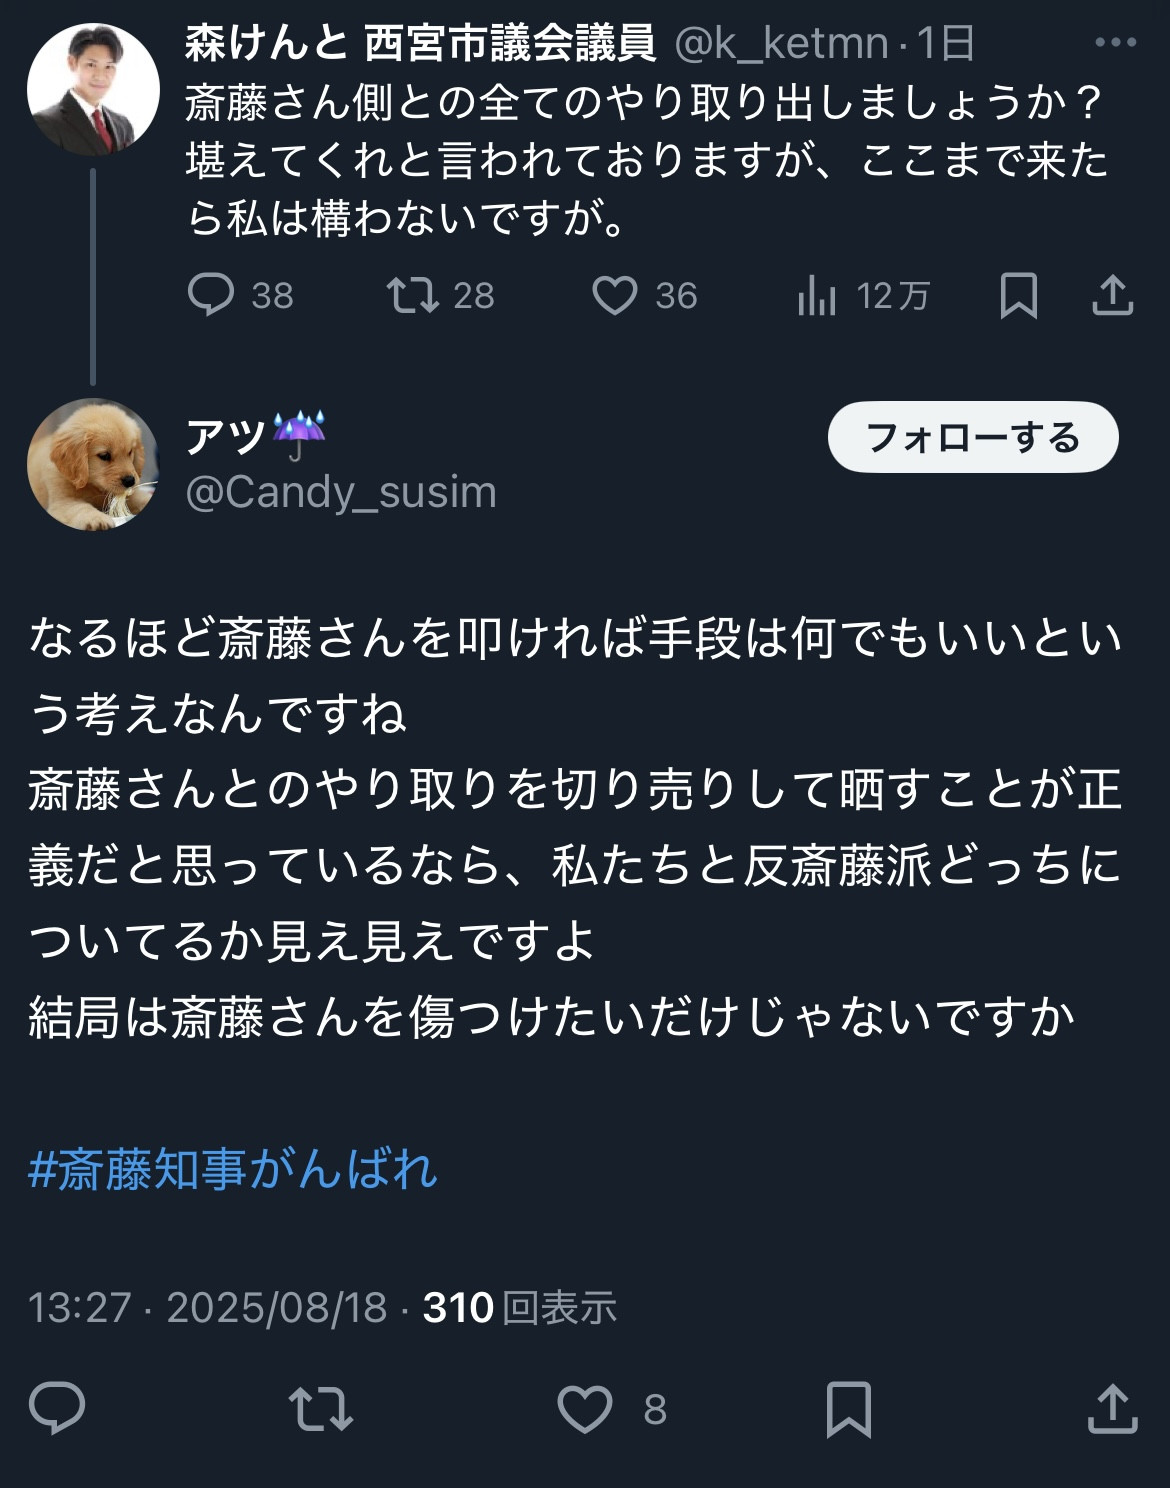Open アツ's puppy profile picture
The height and width of the screenshot is (1488, 1170).
coord(92,464)
